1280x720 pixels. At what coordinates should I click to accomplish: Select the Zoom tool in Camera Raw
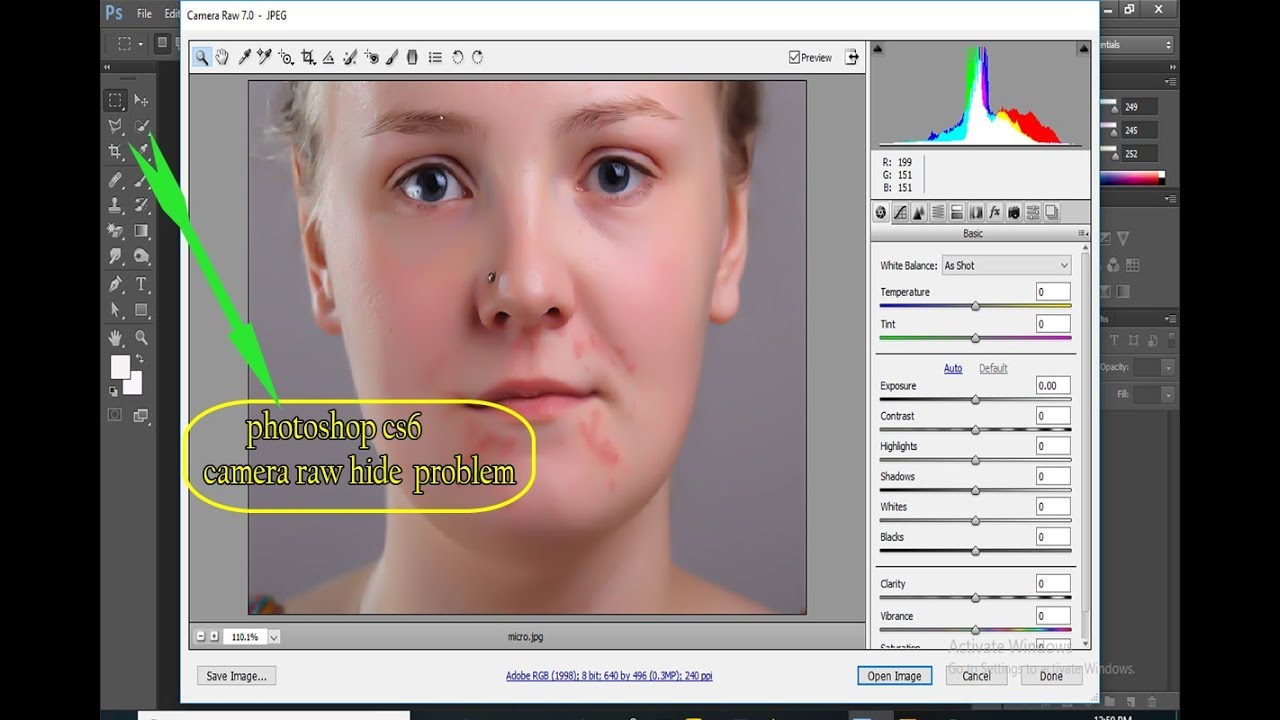click(x=202, y=58)
